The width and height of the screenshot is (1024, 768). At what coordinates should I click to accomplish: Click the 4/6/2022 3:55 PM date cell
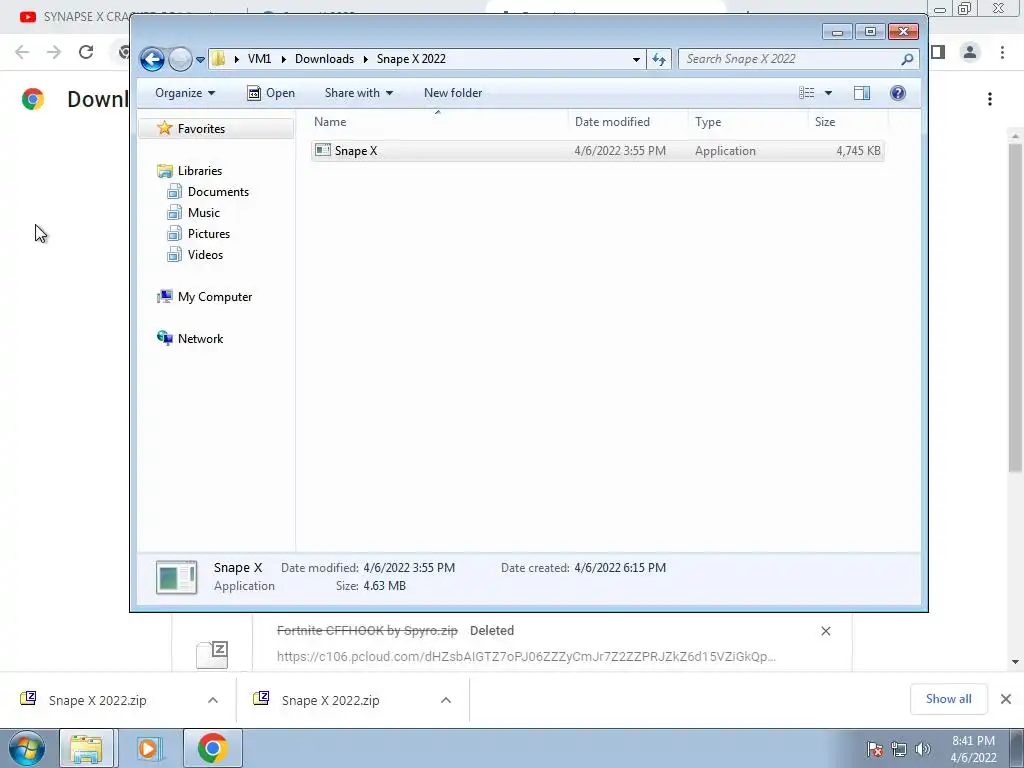click(x=620, y=151)
